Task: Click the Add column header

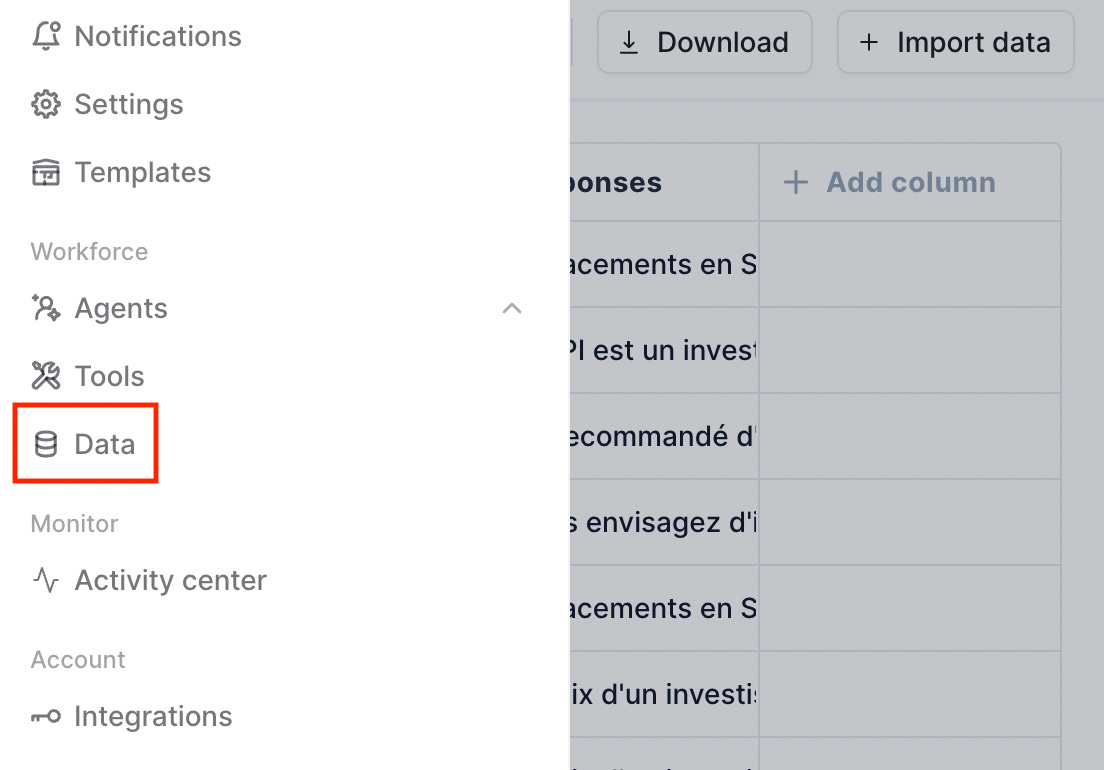Action: click(x=910, y=182)
